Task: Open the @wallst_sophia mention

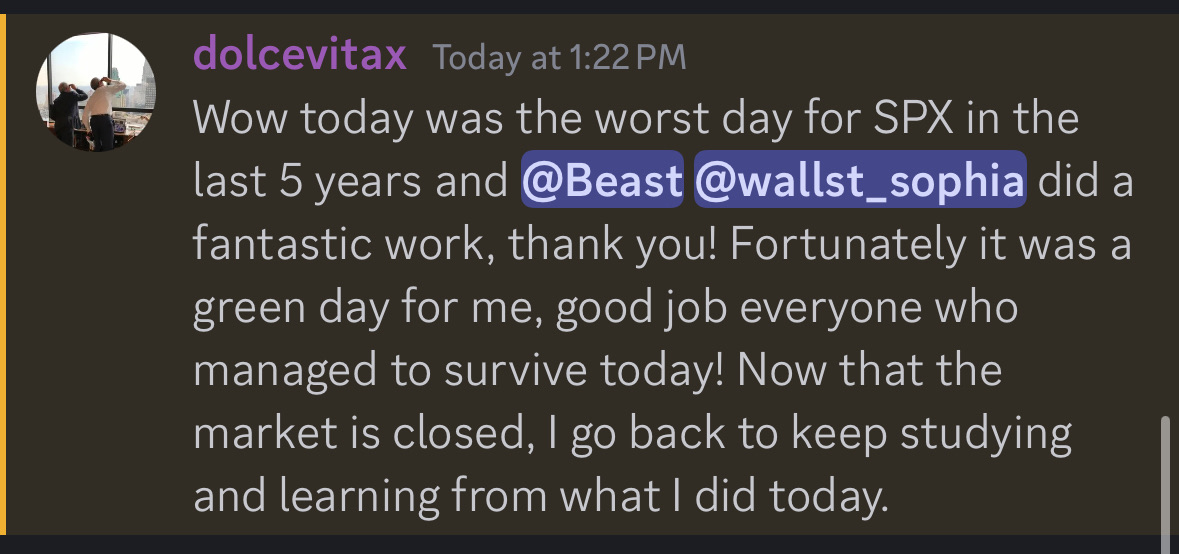Action: pos(859,183)
